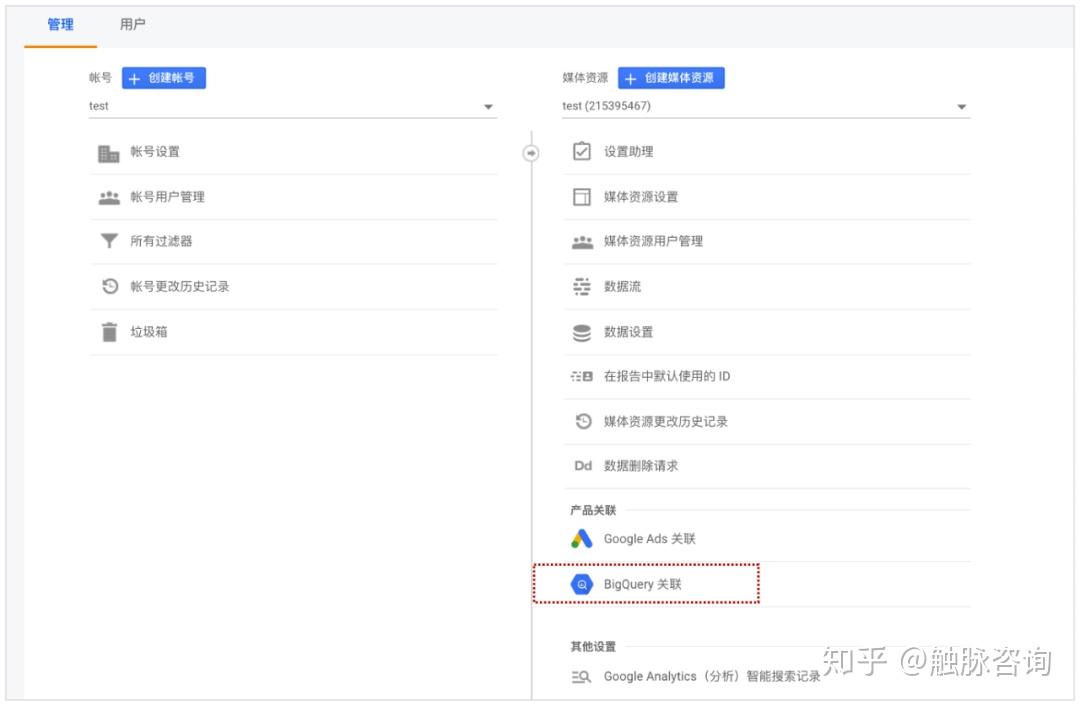The image size is (1080, 706).
Task: Click the 创建帐号 button
Action: click(163, 77)
